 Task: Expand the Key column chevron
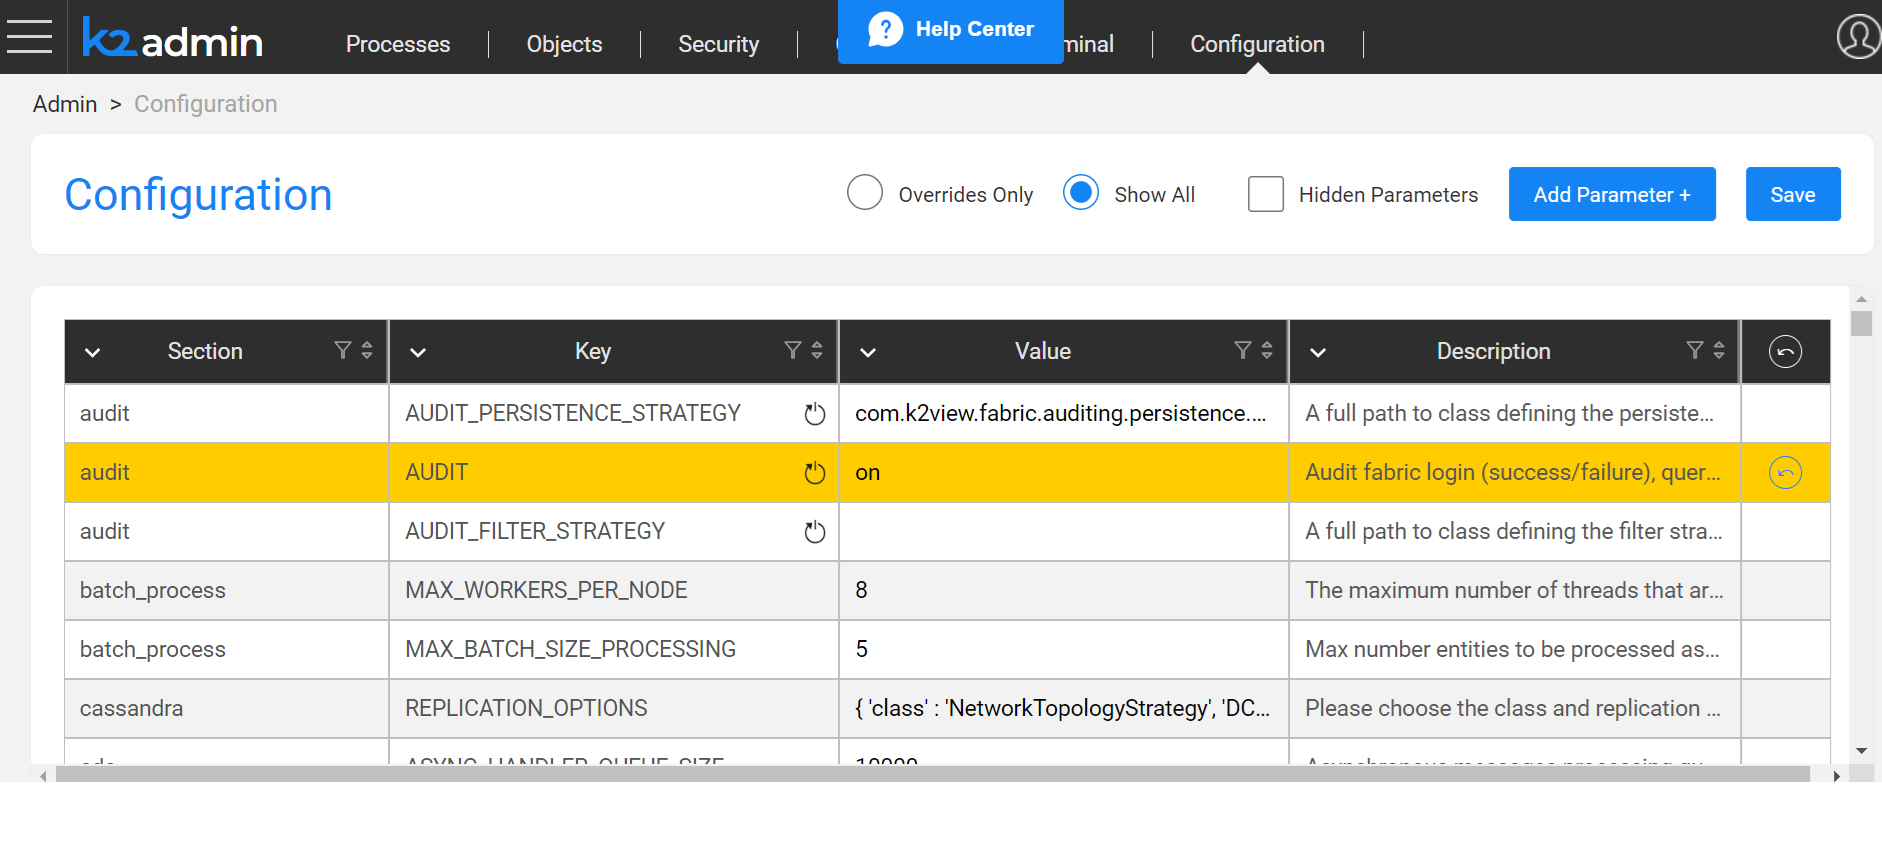click(x=418, y=352)
